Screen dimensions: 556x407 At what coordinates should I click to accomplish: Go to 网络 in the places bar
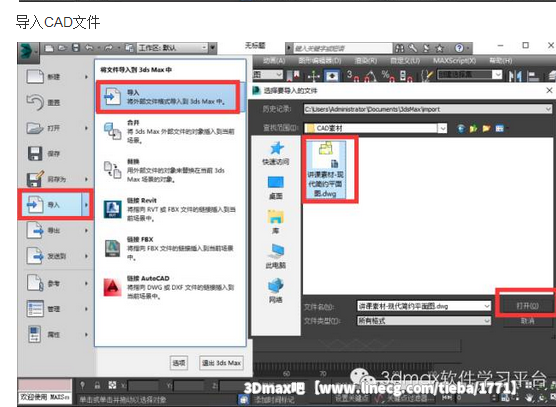tap(276, 291)
